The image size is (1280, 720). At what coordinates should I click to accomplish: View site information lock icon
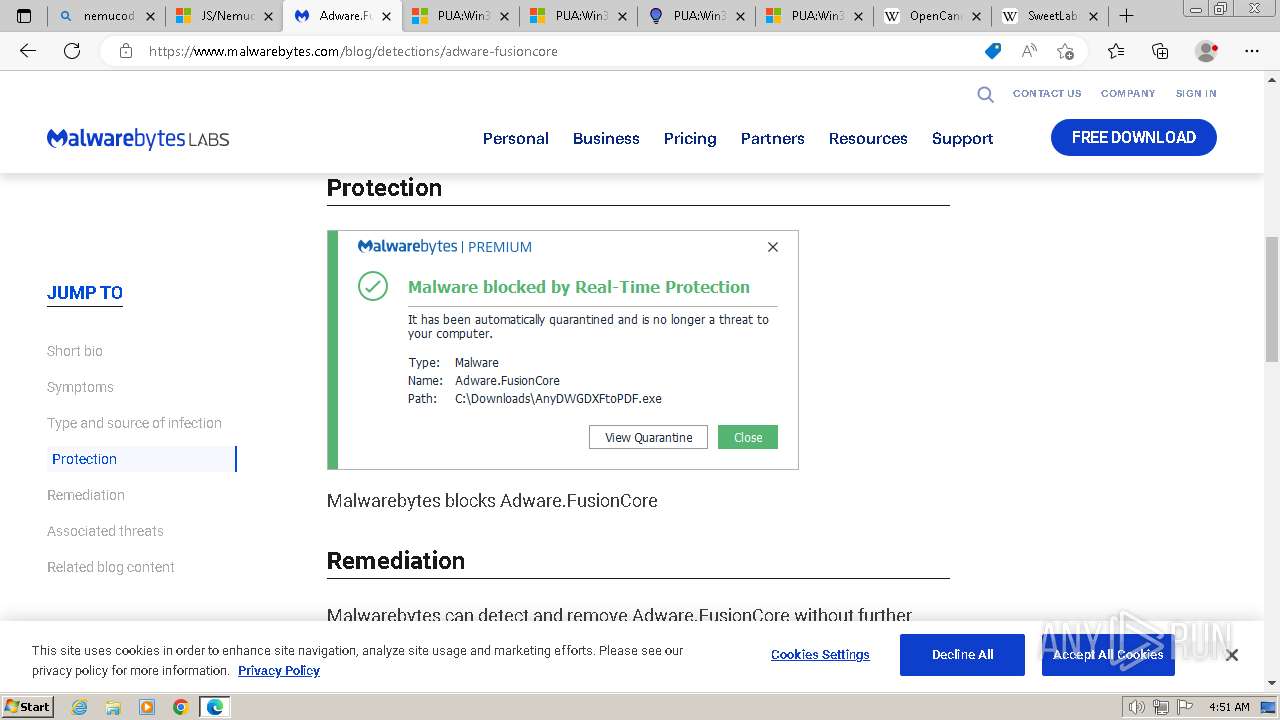(126, 51)
